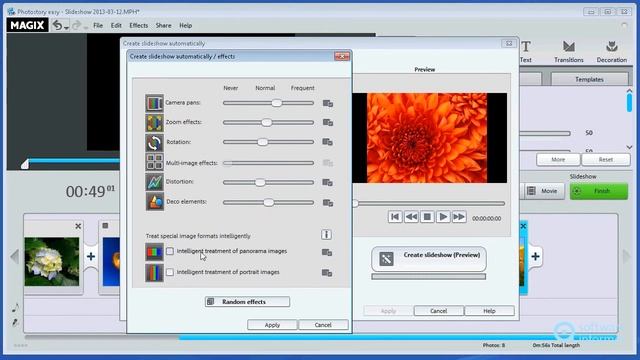Click the Distortion effect icon
Image resolution: width=640 pixels, height=360 pixels.
[x=154, y=182]
